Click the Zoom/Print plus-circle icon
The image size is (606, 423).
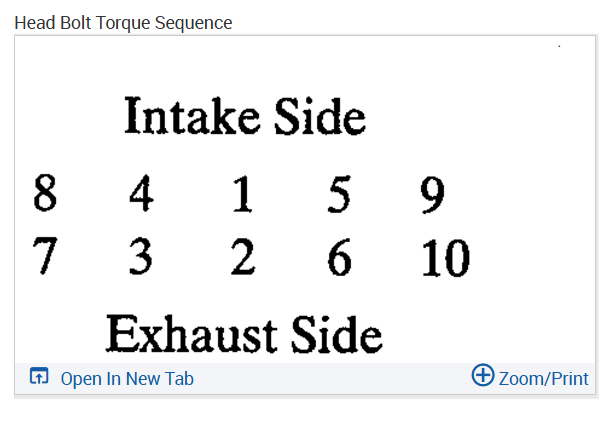coord(483,377)
